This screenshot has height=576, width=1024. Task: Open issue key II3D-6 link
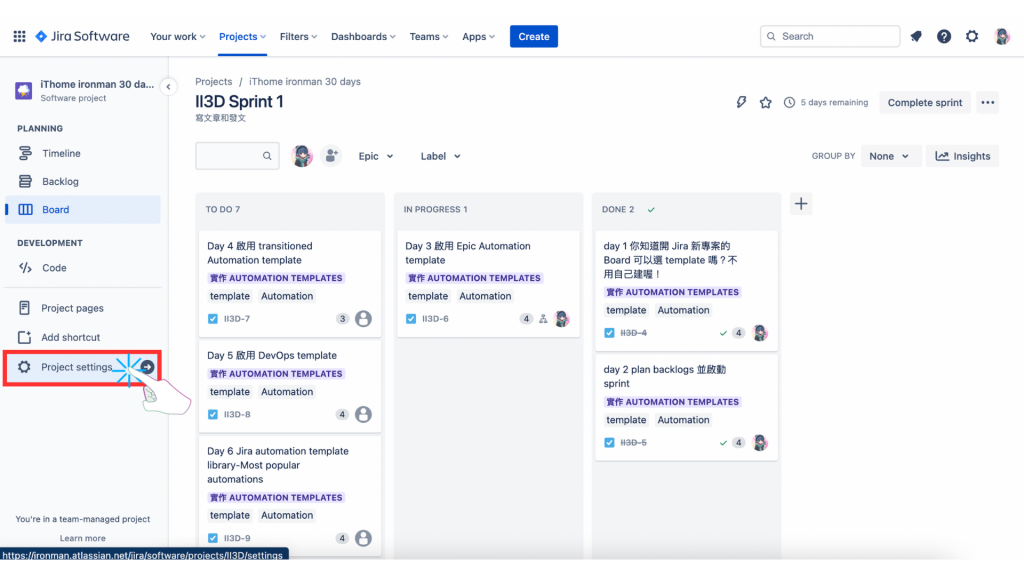tap(436, 319)
